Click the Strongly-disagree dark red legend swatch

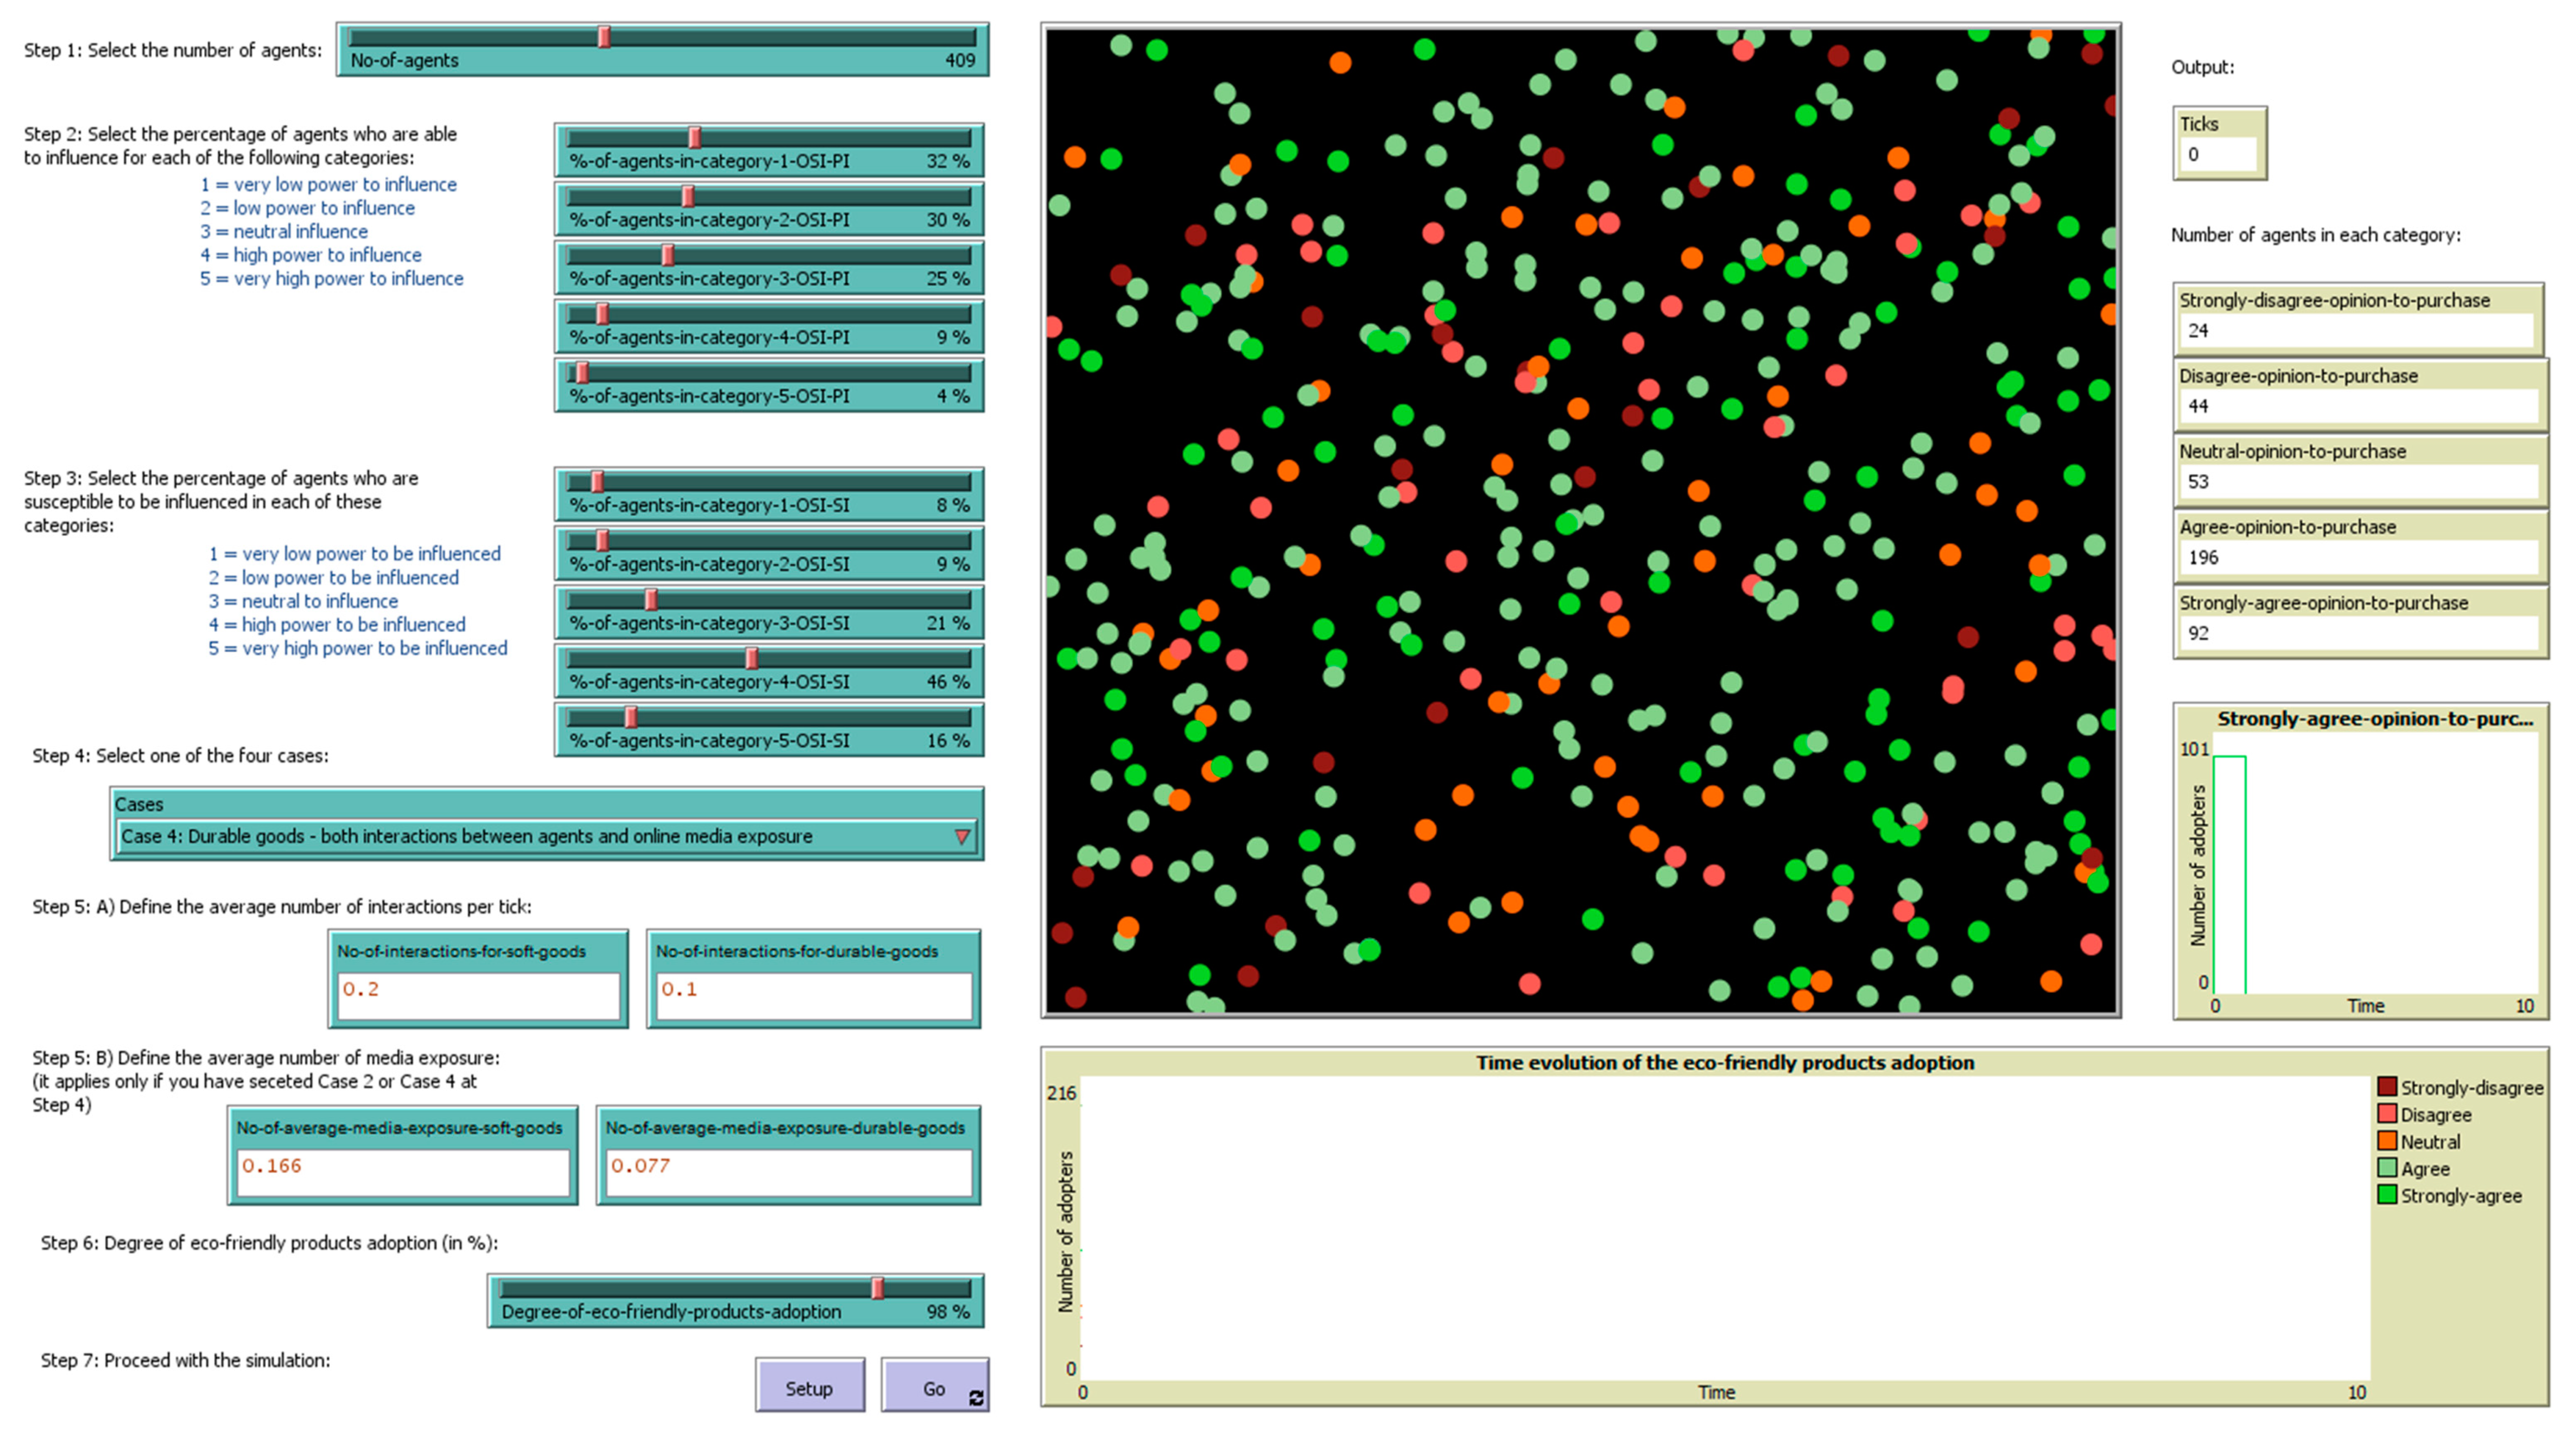2387,1087
